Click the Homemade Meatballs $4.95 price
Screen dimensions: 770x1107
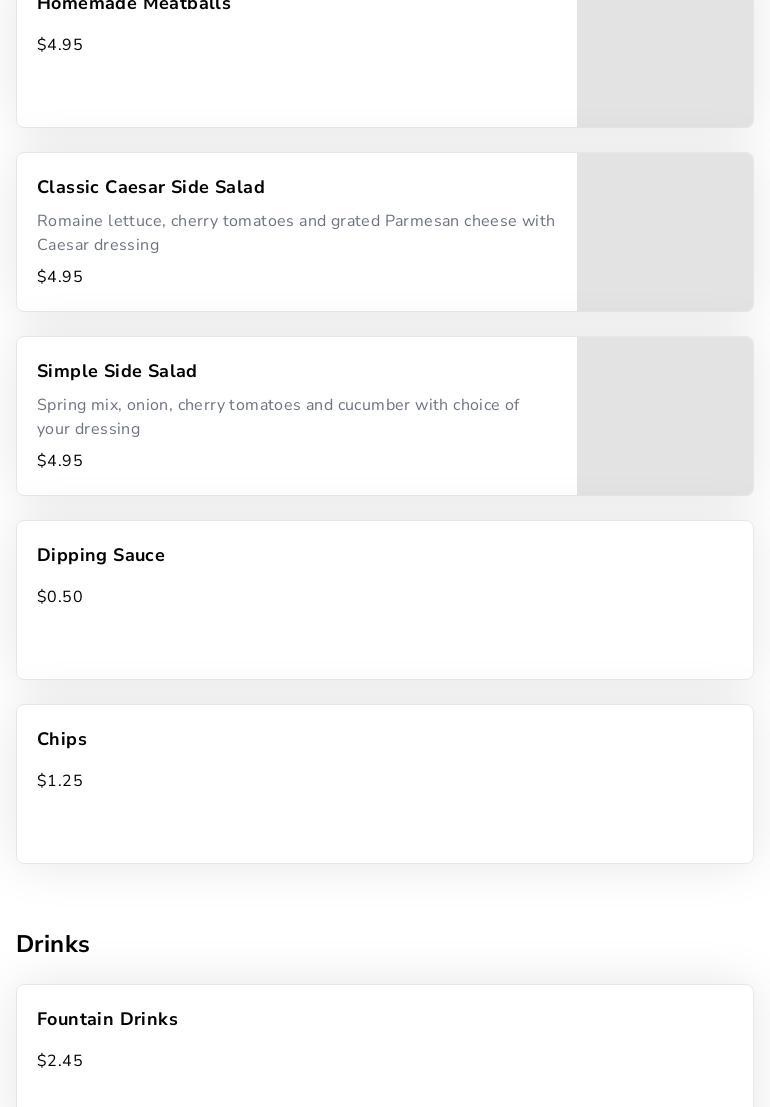point(60,45)
